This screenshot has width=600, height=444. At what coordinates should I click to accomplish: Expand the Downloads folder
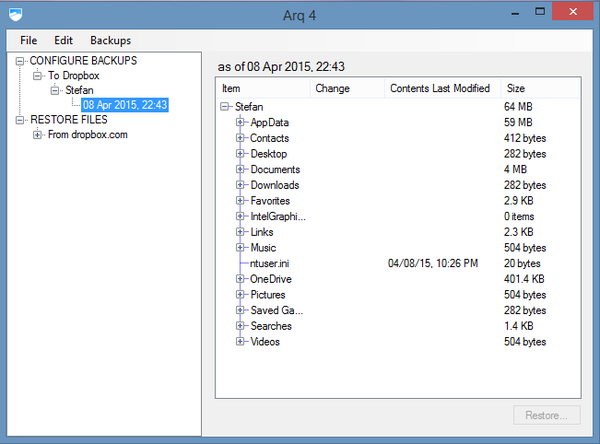pos(240,185)
